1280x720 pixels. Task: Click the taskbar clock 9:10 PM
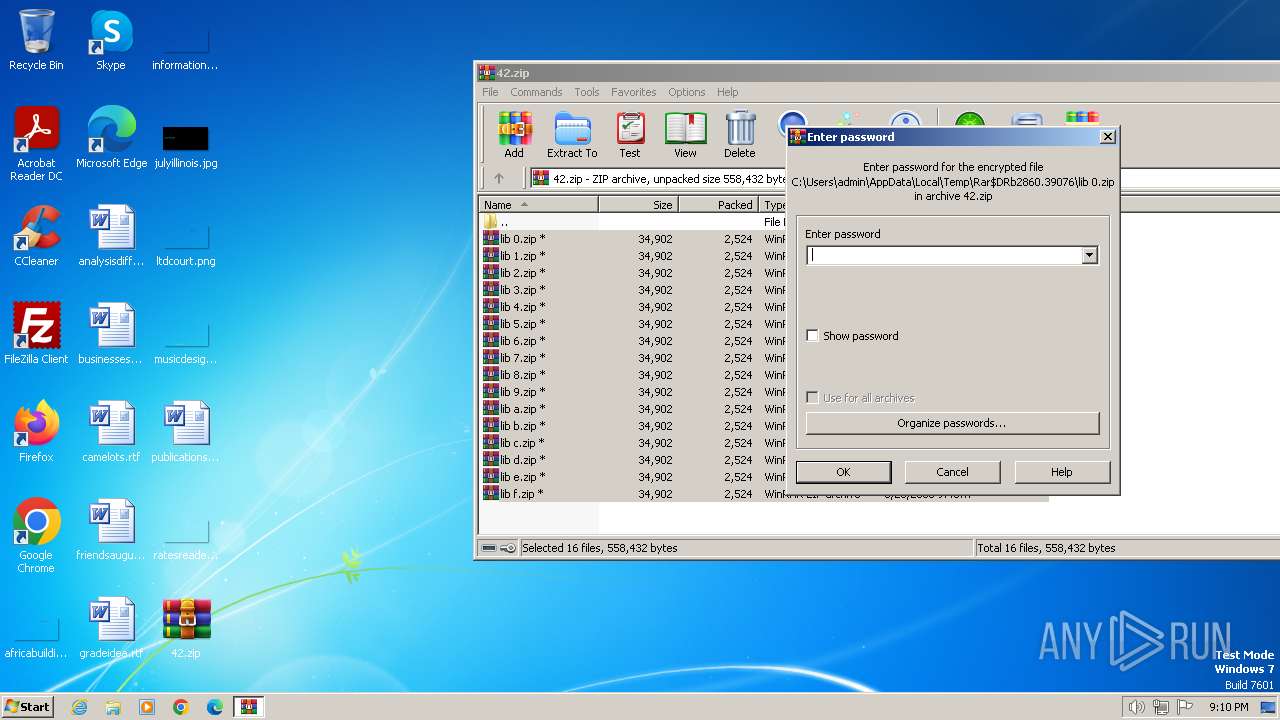pyautogui.click(x=1228, y=707)
